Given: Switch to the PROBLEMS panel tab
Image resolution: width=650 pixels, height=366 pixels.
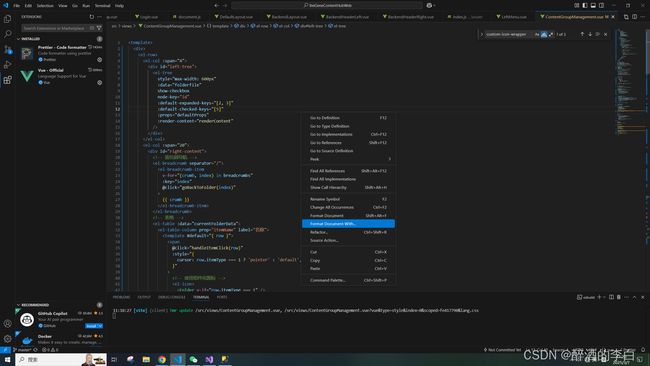Looking at the screenshot, I should pos(121,297).
